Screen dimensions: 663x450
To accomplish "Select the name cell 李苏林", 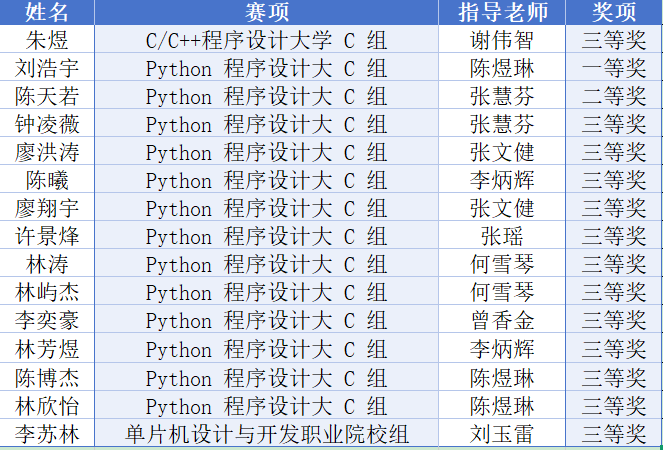I will (47, 433).
